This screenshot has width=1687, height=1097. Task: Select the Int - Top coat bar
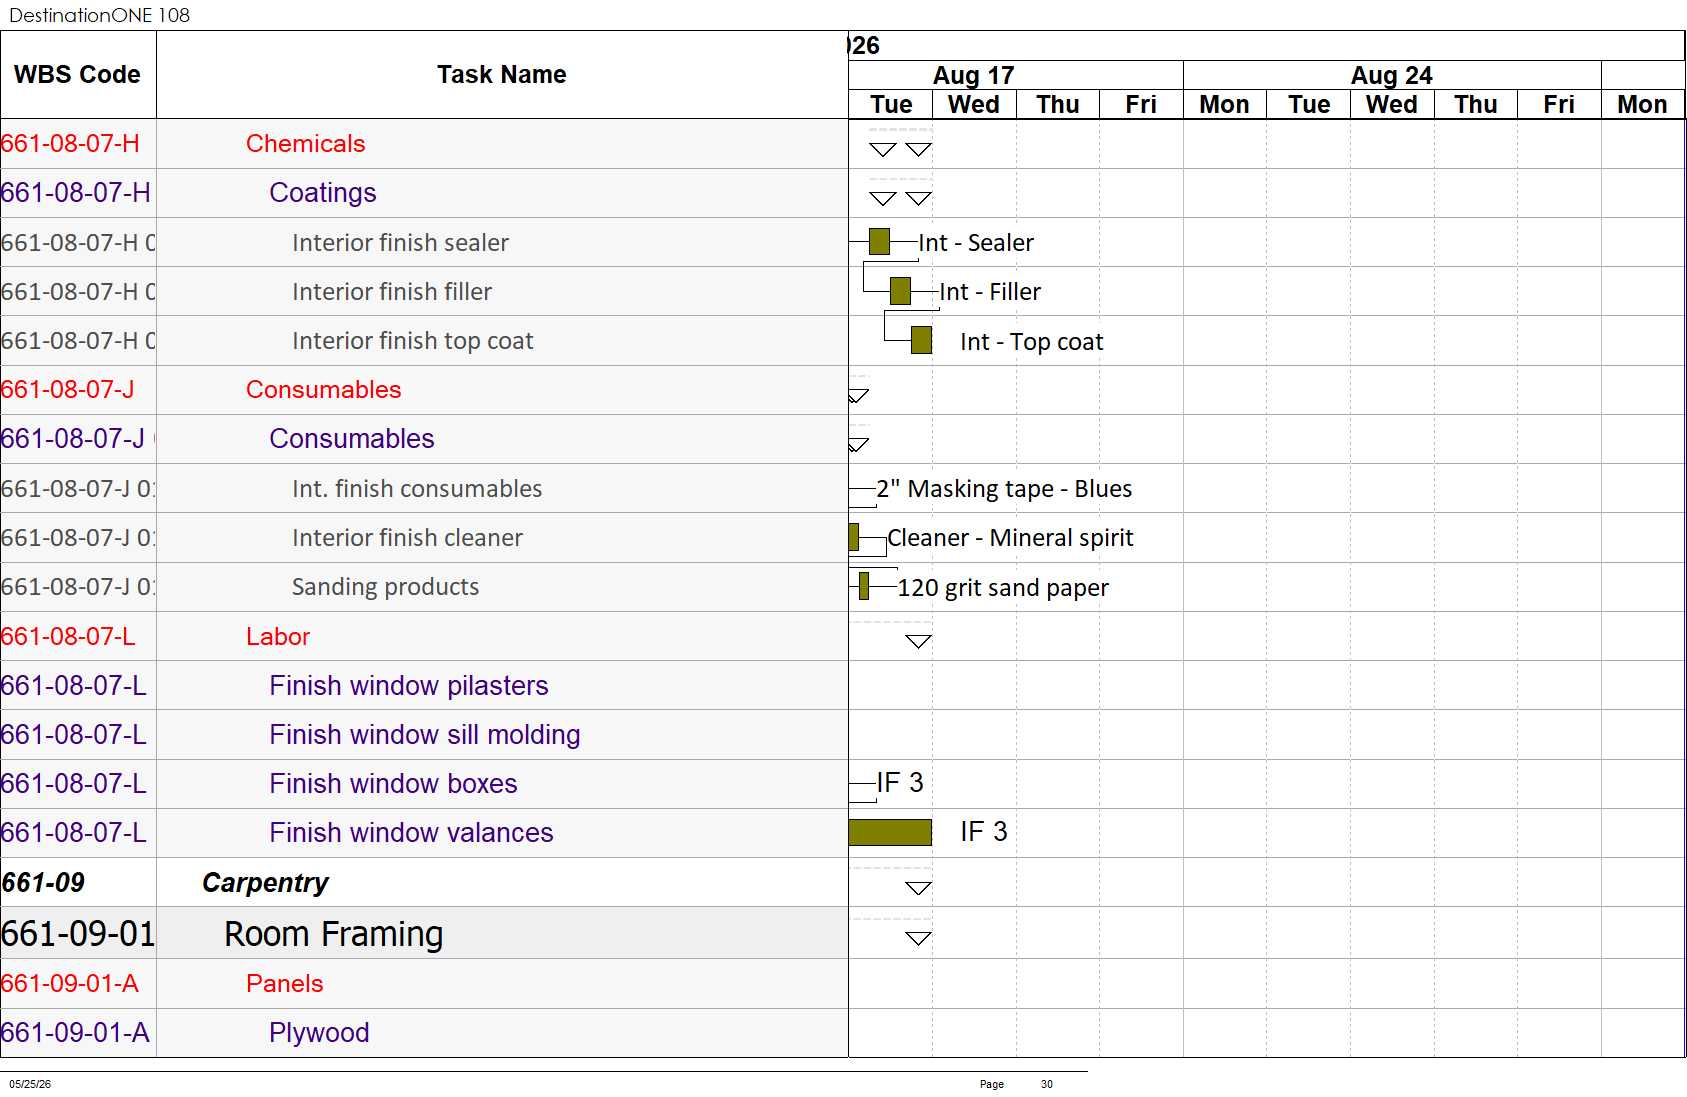point(921,340)
